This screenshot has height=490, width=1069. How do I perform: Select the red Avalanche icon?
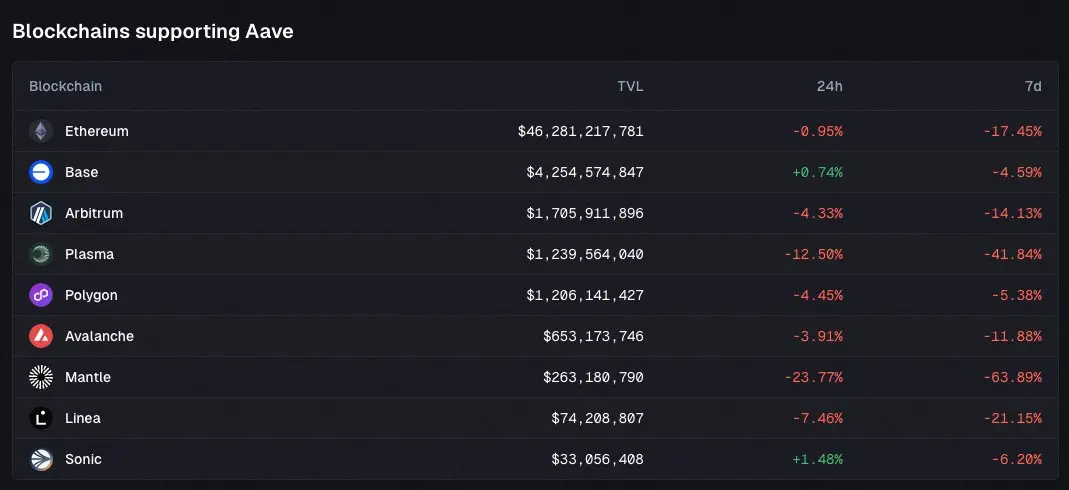[41, 336]
